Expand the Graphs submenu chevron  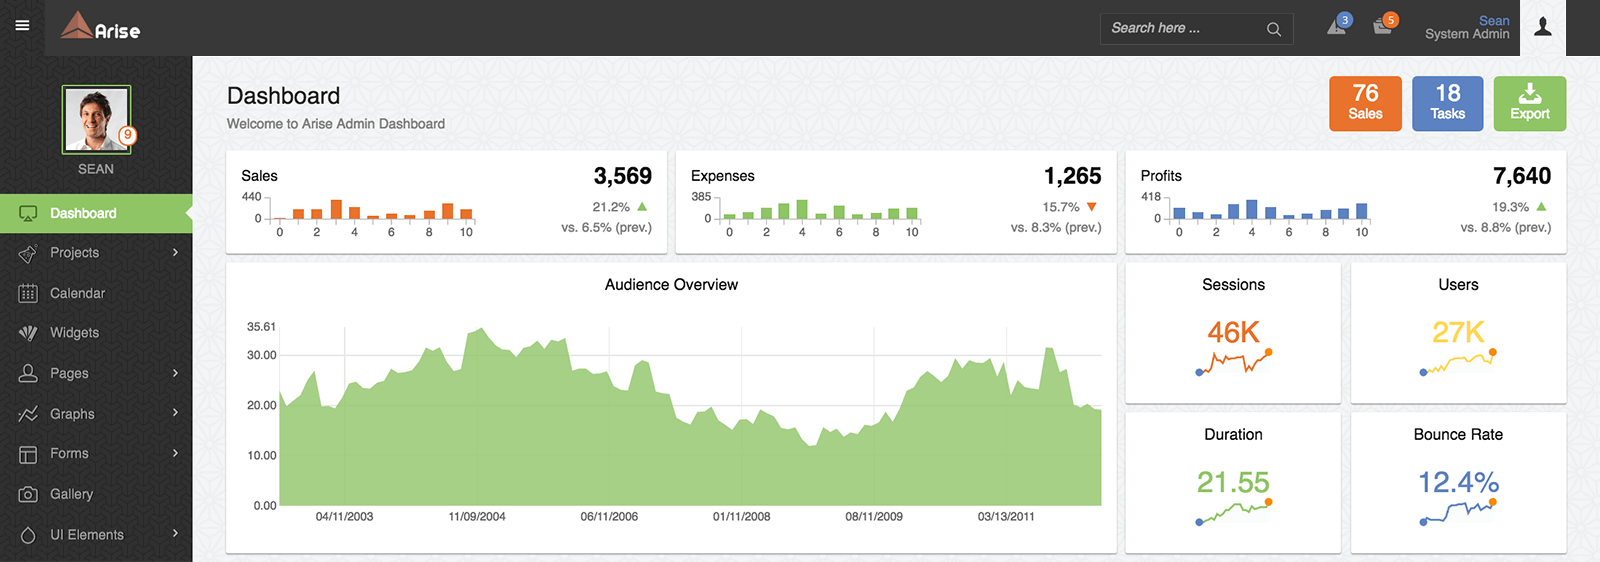click(x=175, y=413)
